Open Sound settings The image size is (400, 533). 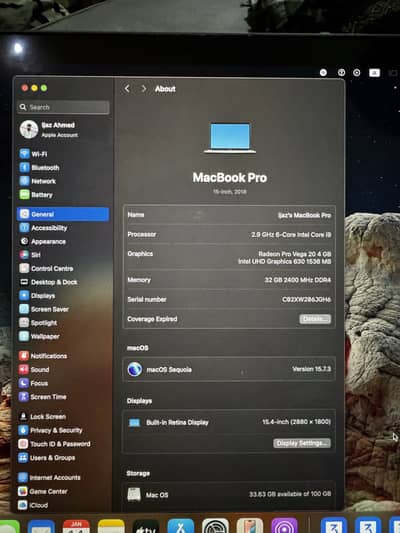pyautogui.click(x=34, y=369)
